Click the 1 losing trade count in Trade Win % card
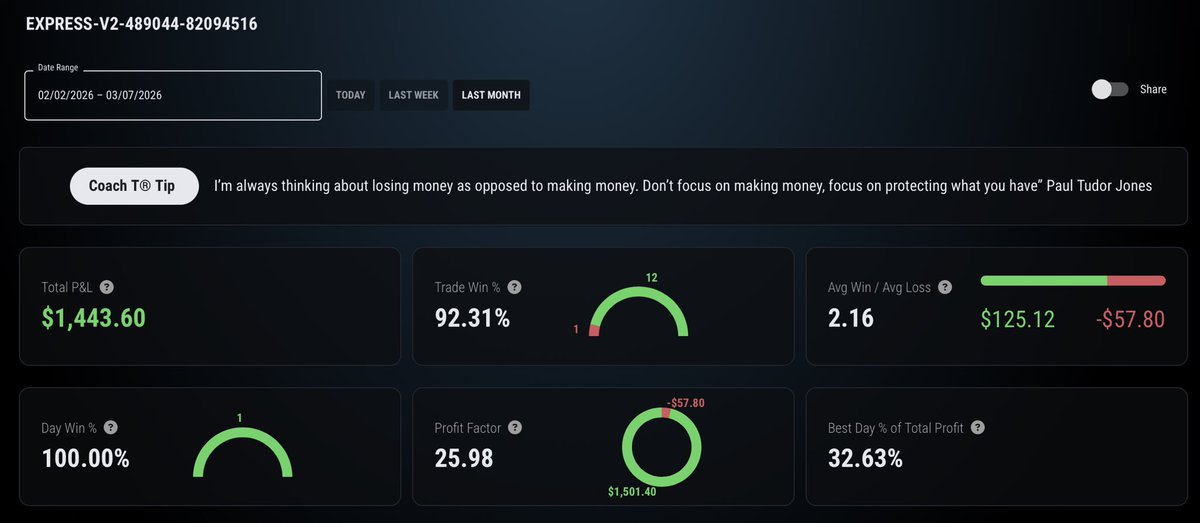 pos(577,329)
